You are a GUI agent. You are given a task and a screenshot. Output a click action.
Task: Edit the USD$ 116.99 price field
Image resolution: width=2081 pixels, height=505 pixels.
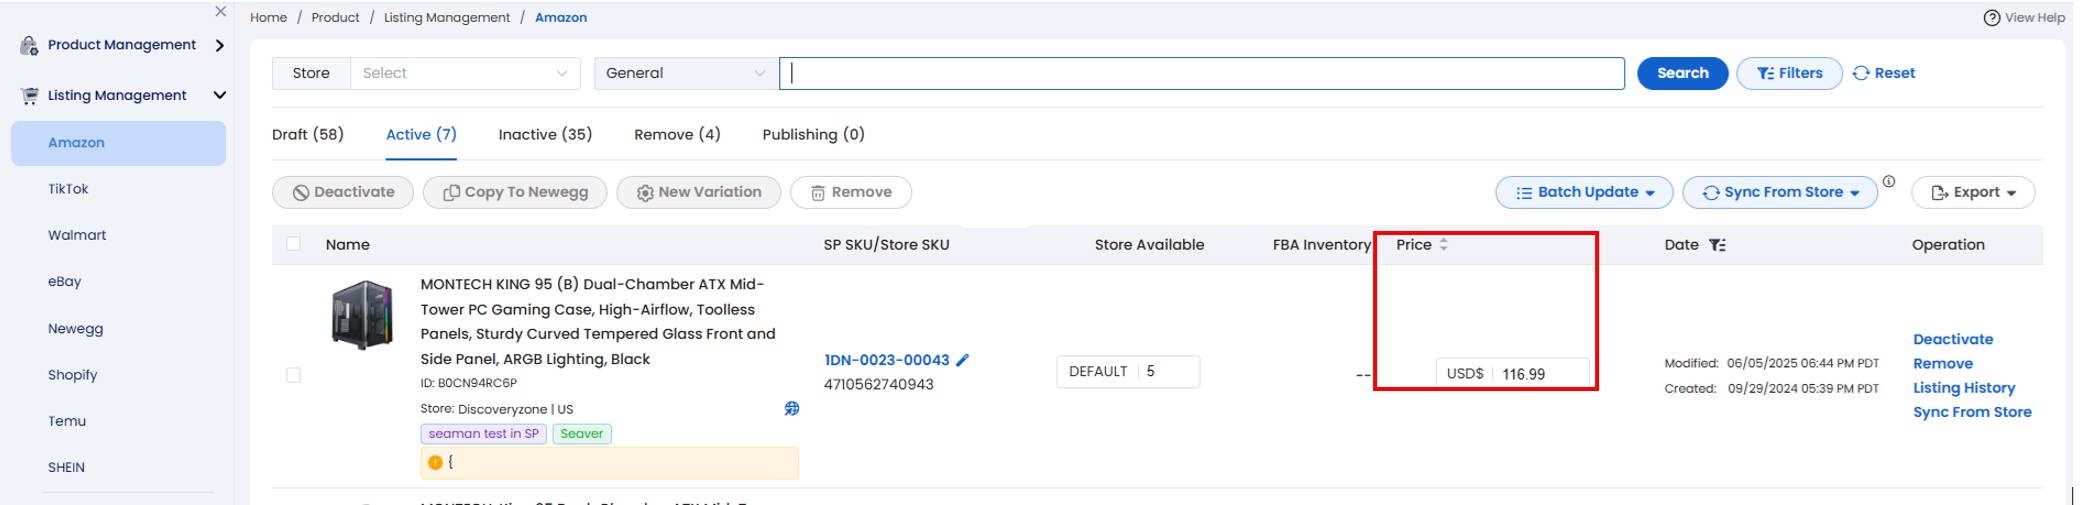click(1512, 373)
